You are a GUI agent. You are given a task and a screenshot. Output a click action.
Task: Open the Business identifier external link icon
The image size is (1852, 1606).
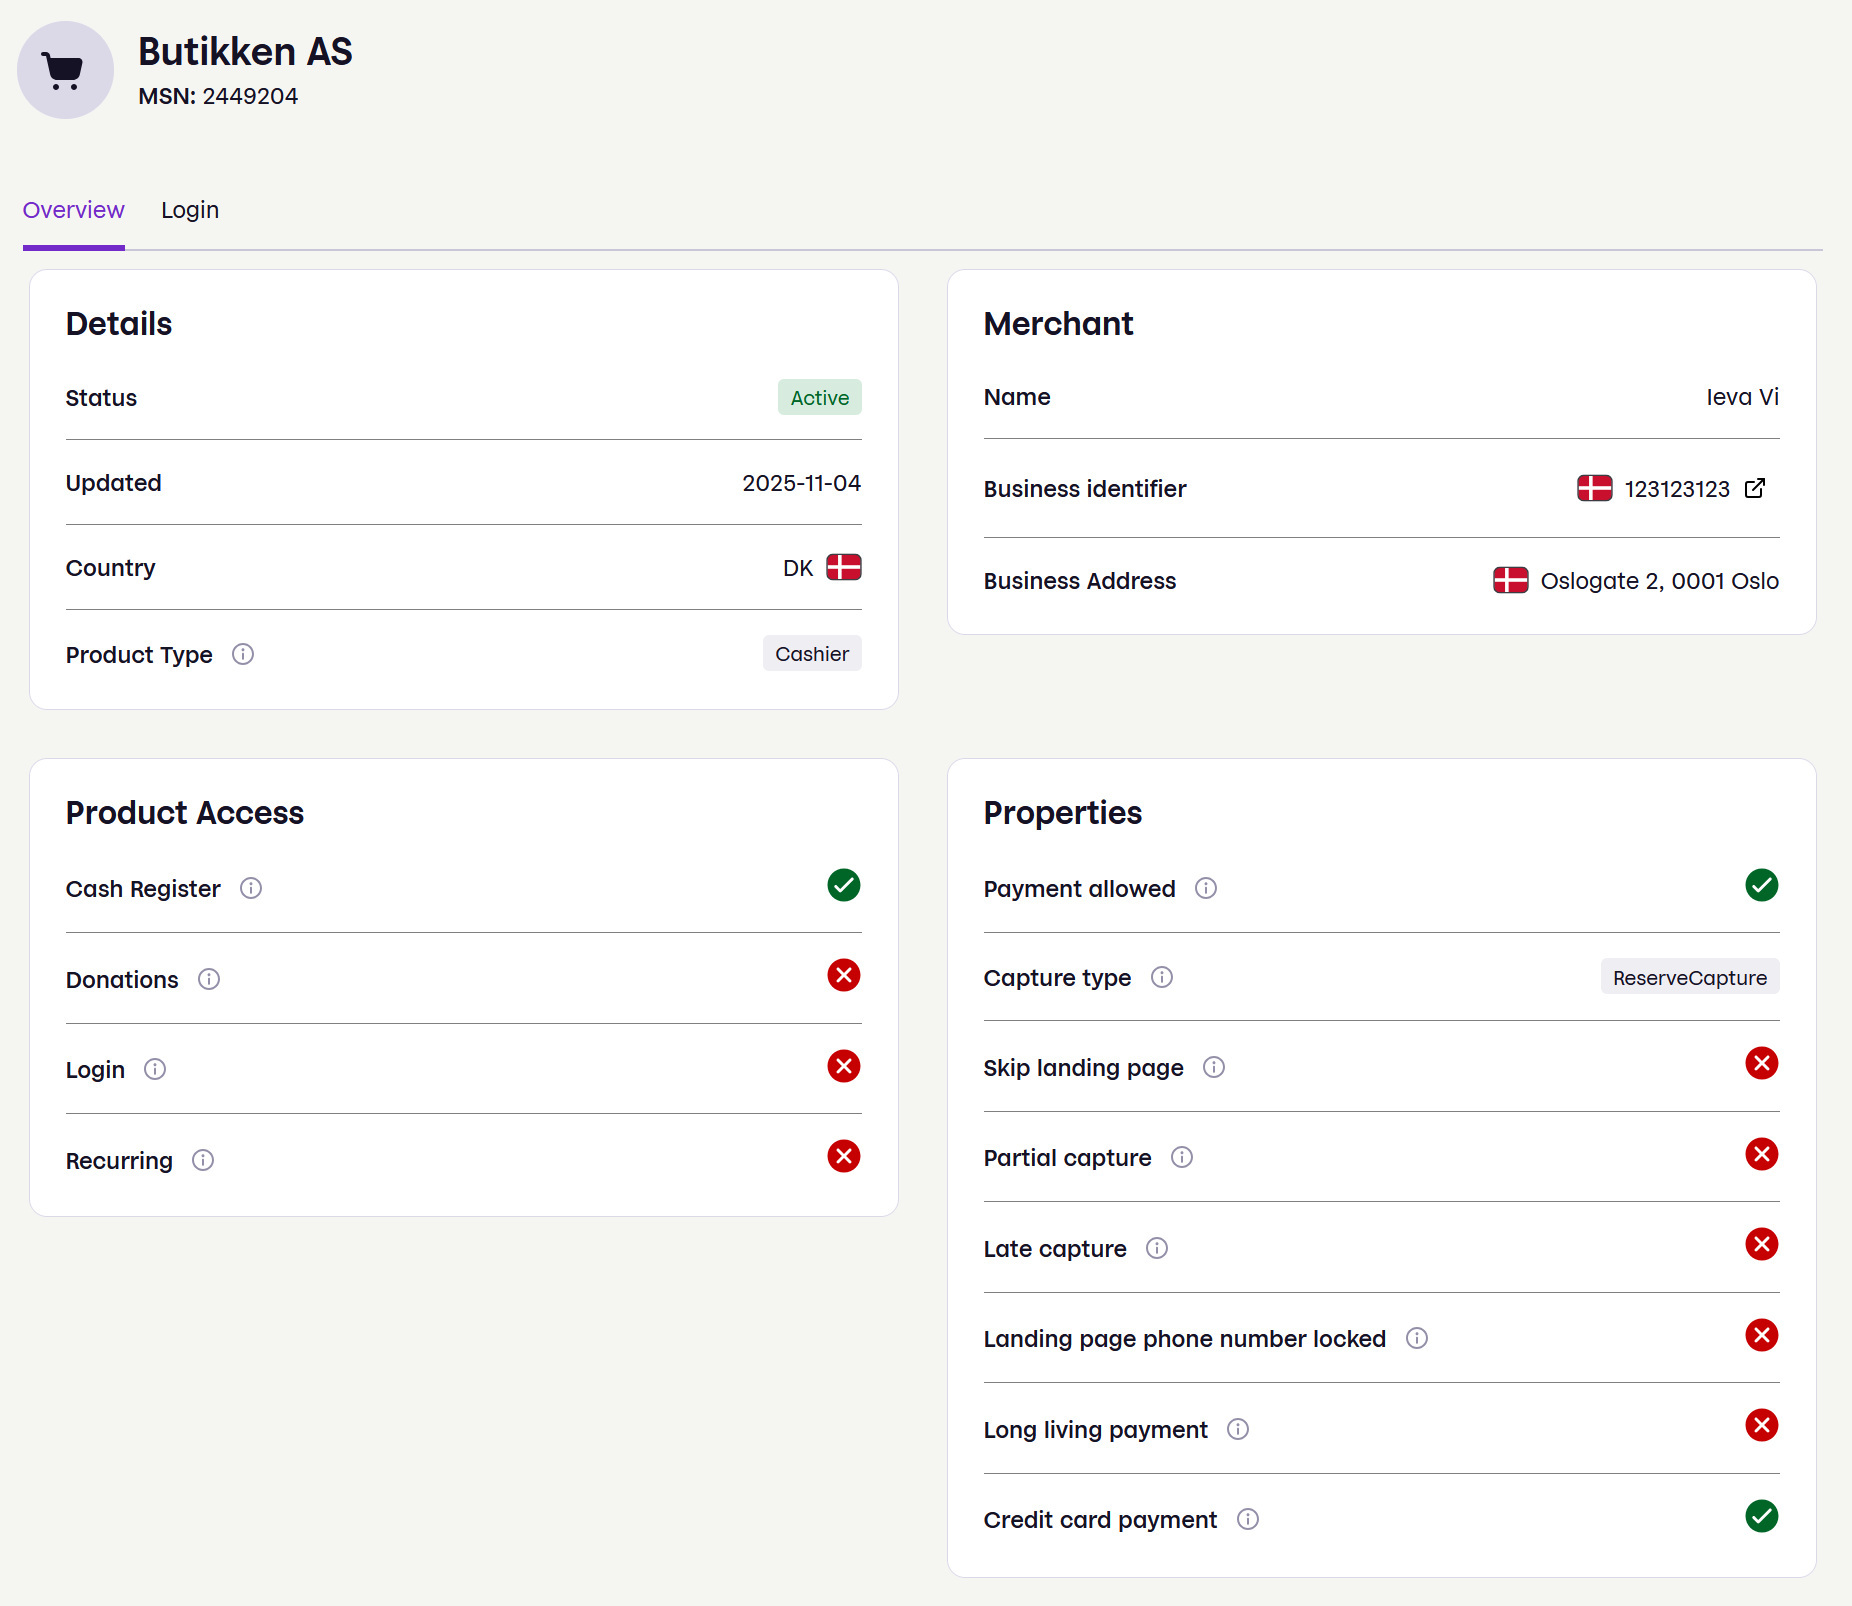(x=1756, y=489)
